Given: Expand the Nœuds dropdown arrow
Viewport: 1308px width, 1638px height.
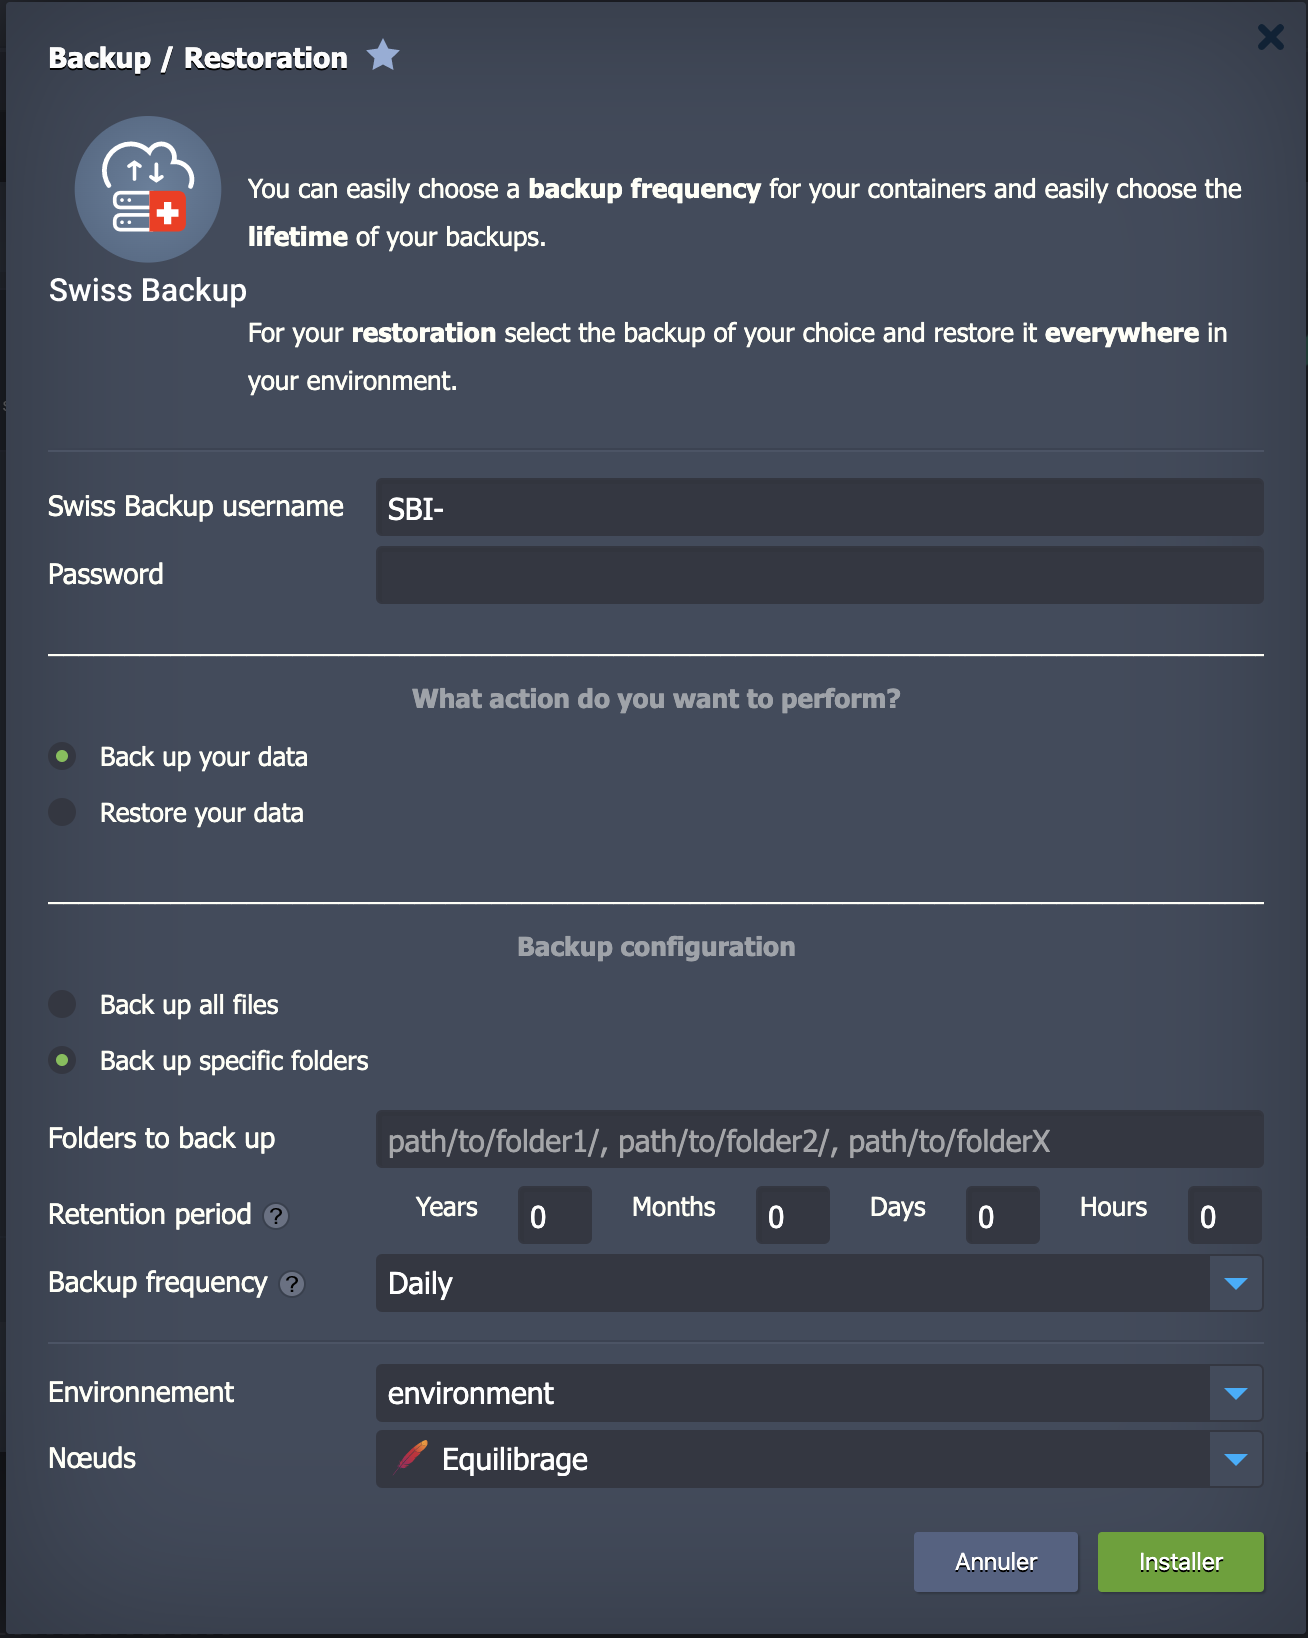Looking at the screenshot, I should click(1236, 1459).
